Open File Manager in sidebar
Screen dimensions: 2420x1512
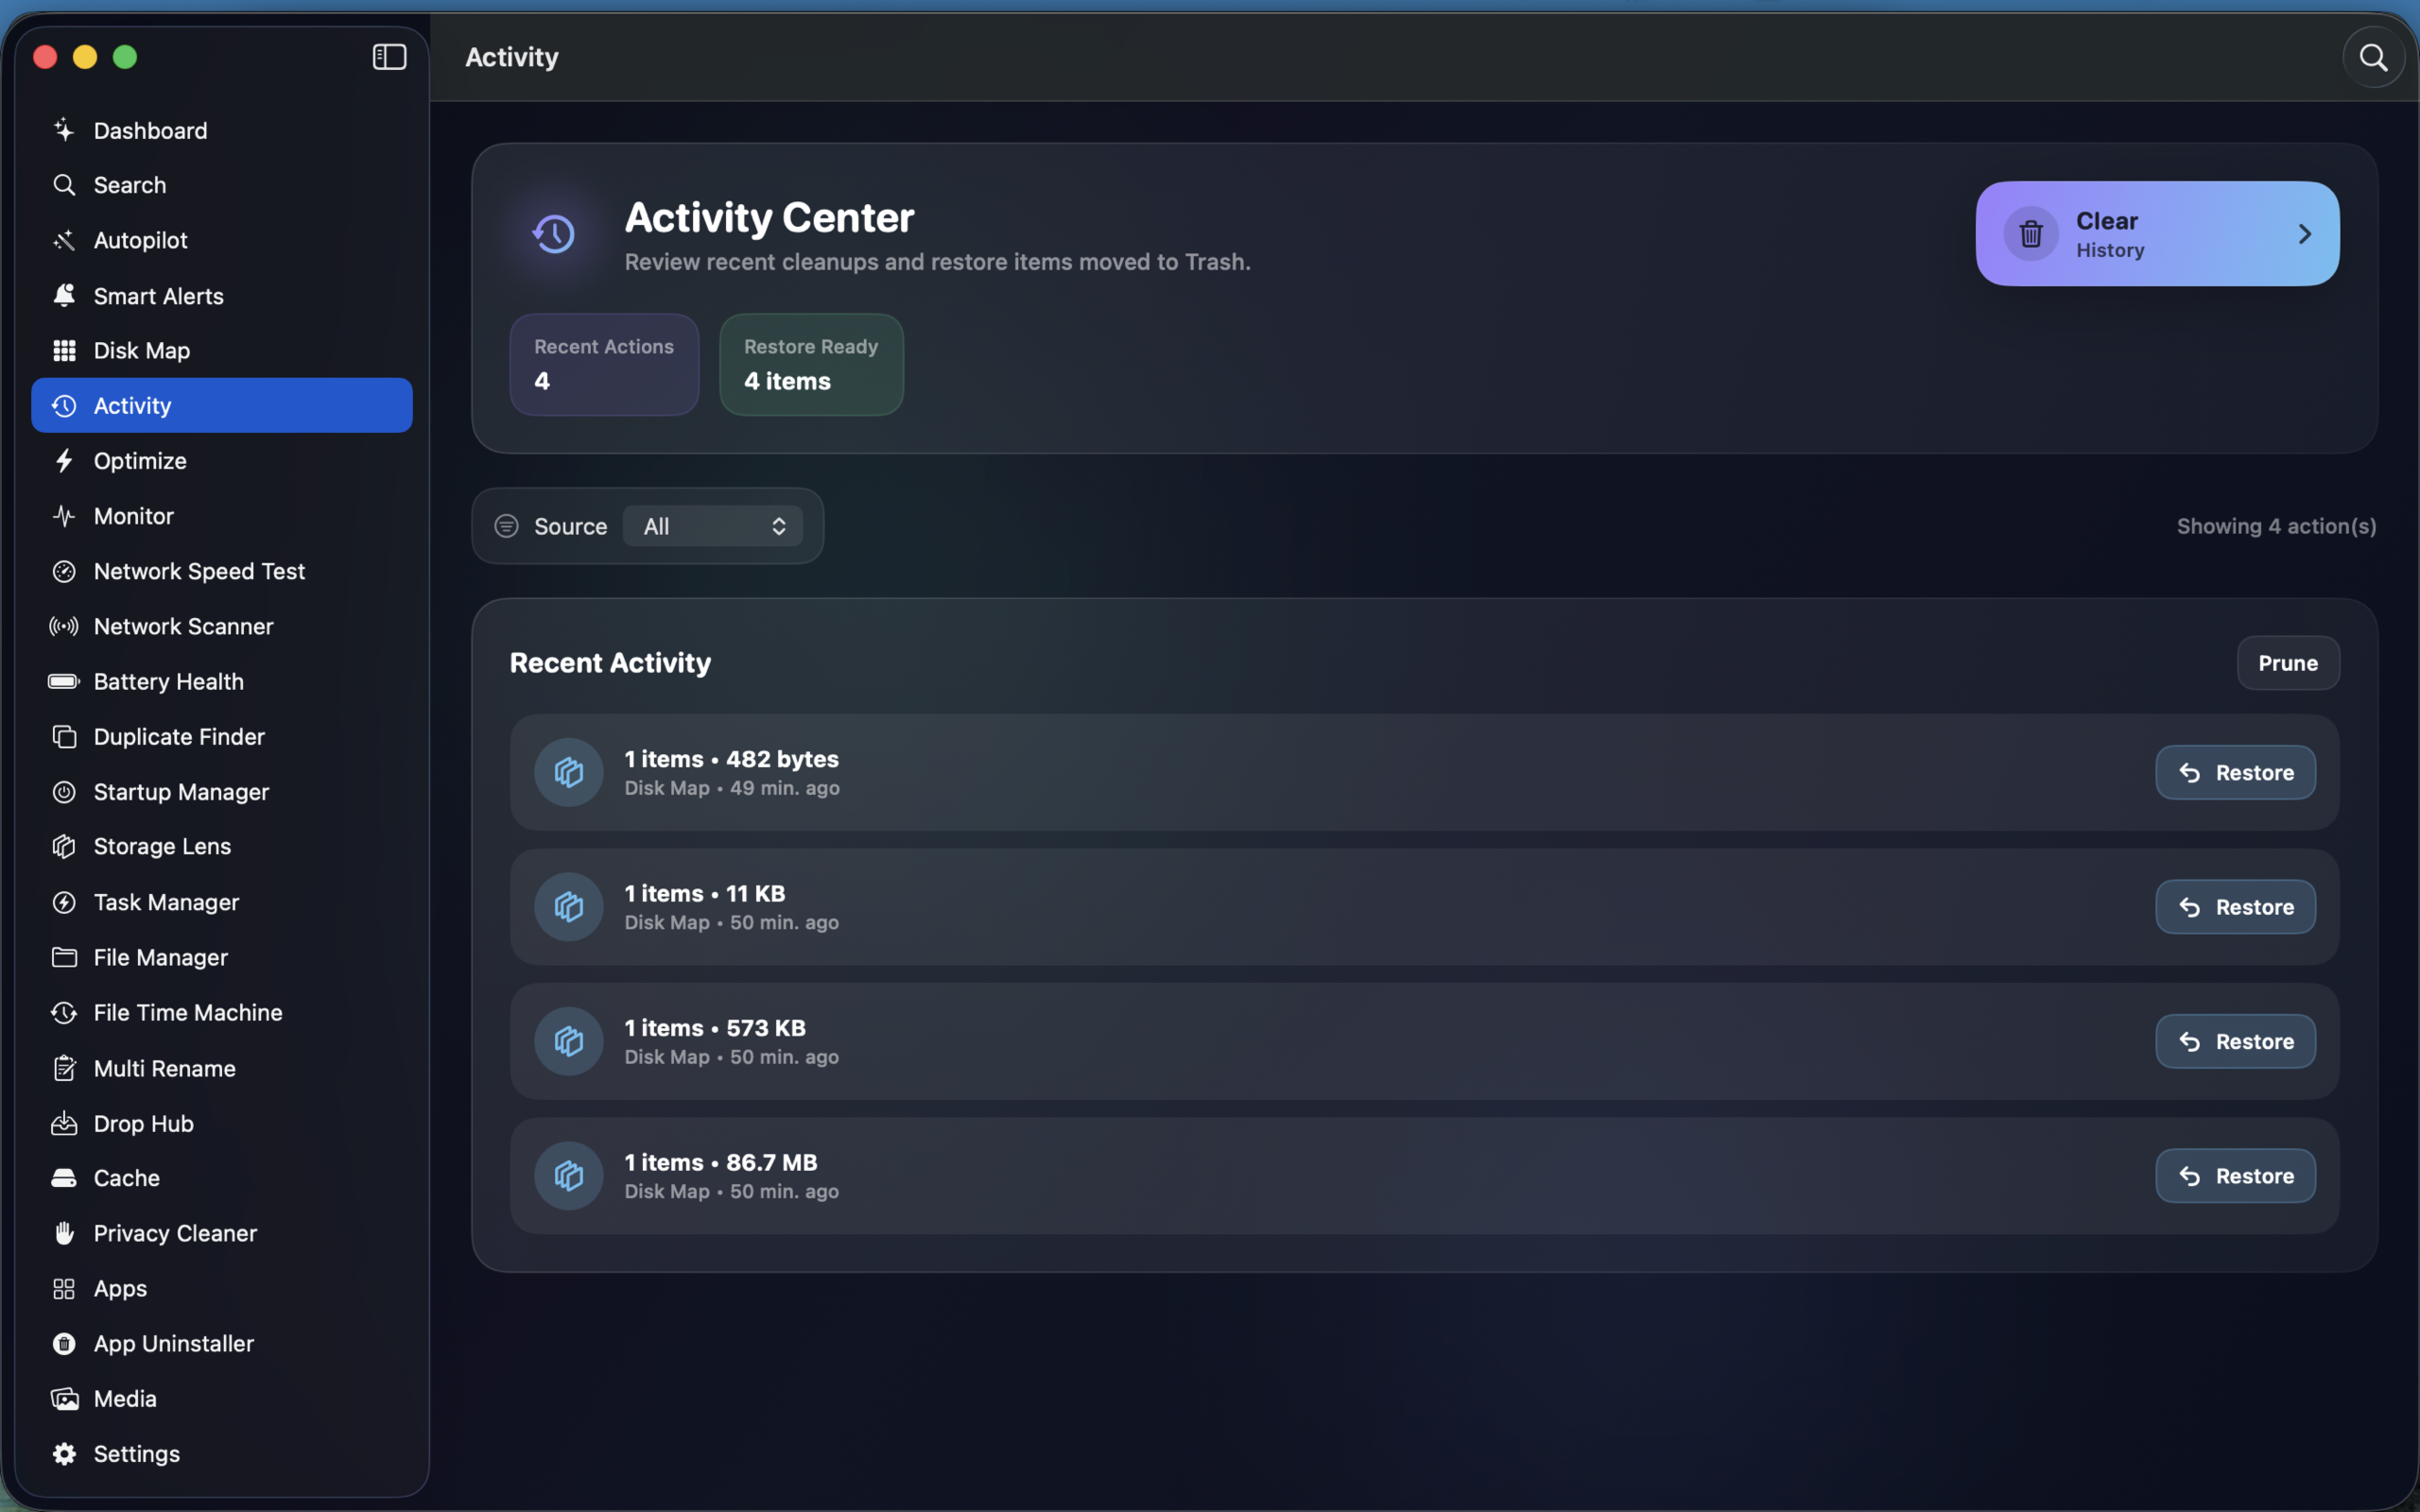coord(222,957)
